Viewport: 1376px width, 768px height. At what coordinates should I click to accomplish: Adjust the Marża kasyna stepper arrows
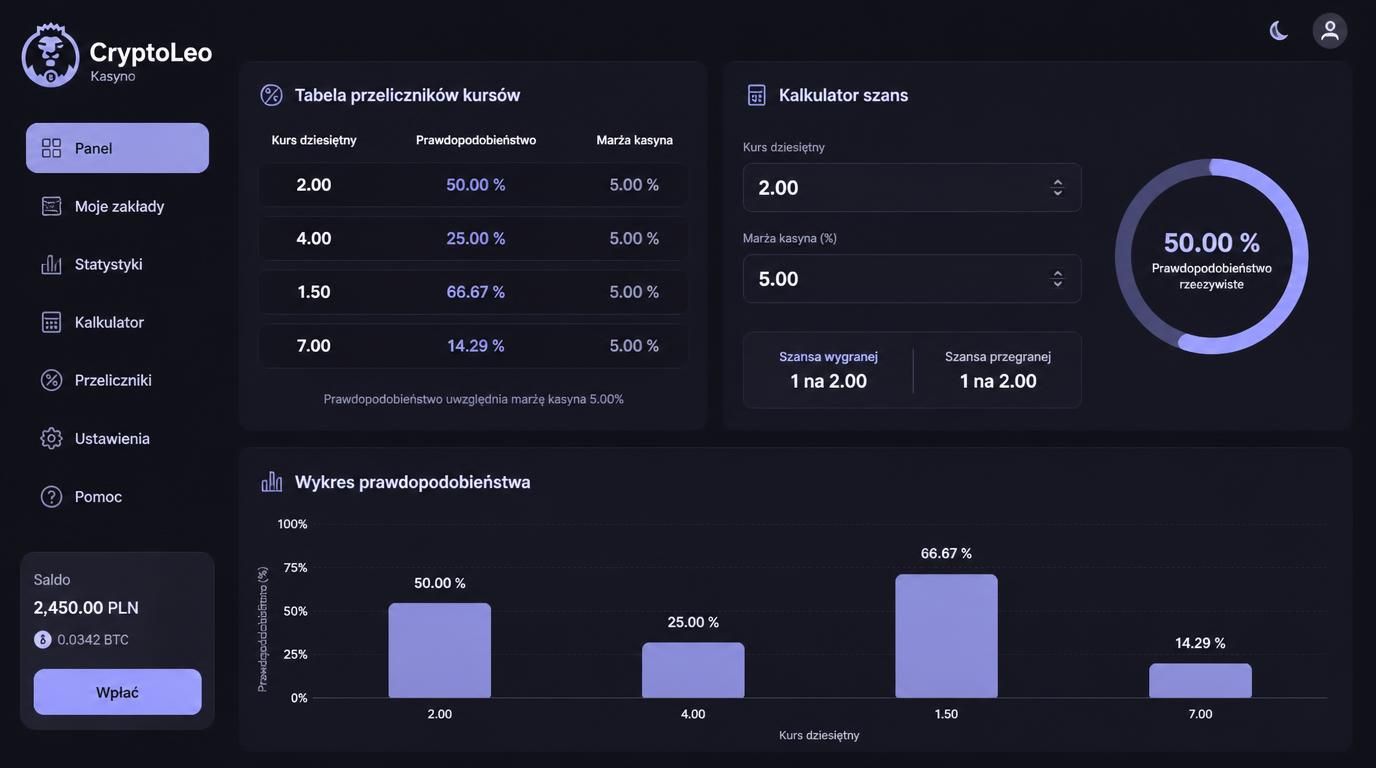pos(1058,279)
